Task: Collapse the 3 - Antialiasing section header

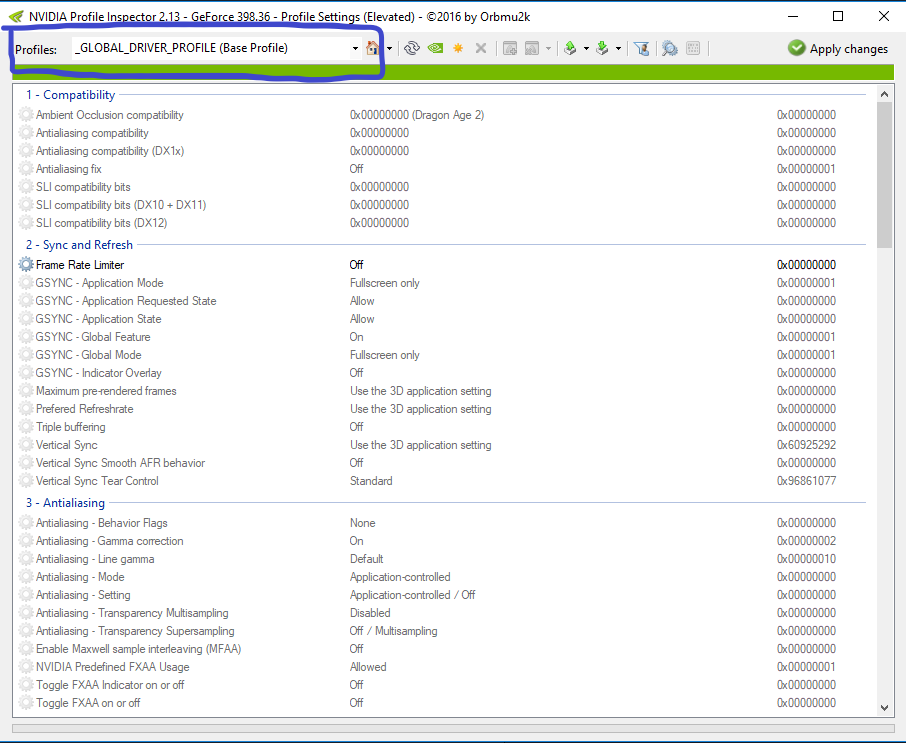Action: [65, 503]
